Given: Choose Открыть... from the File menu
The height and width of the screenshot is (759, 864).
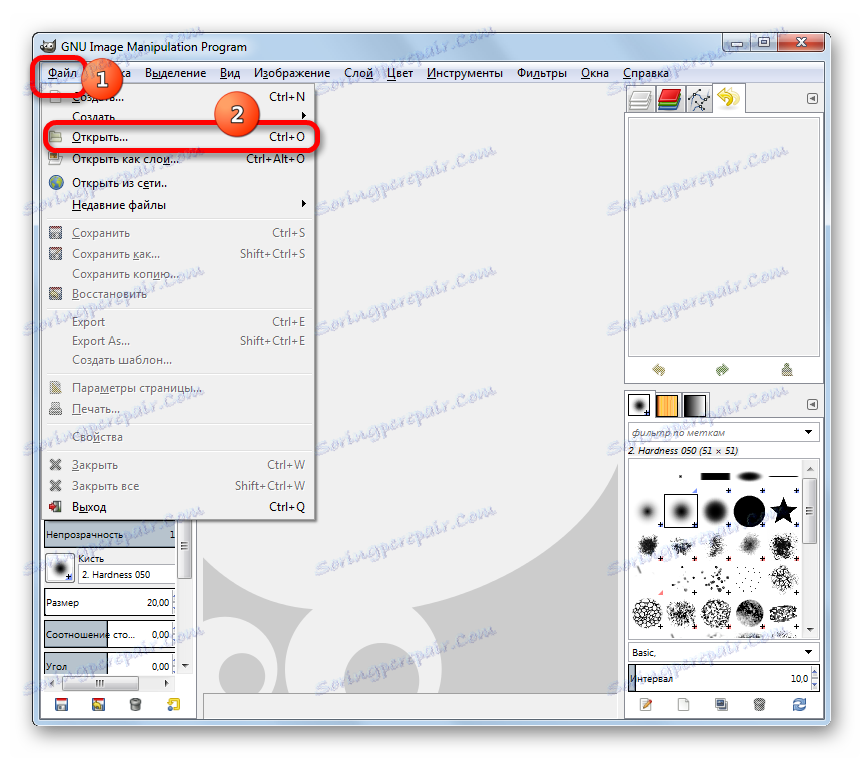Looking at the screenshot, I should [179, 137].
